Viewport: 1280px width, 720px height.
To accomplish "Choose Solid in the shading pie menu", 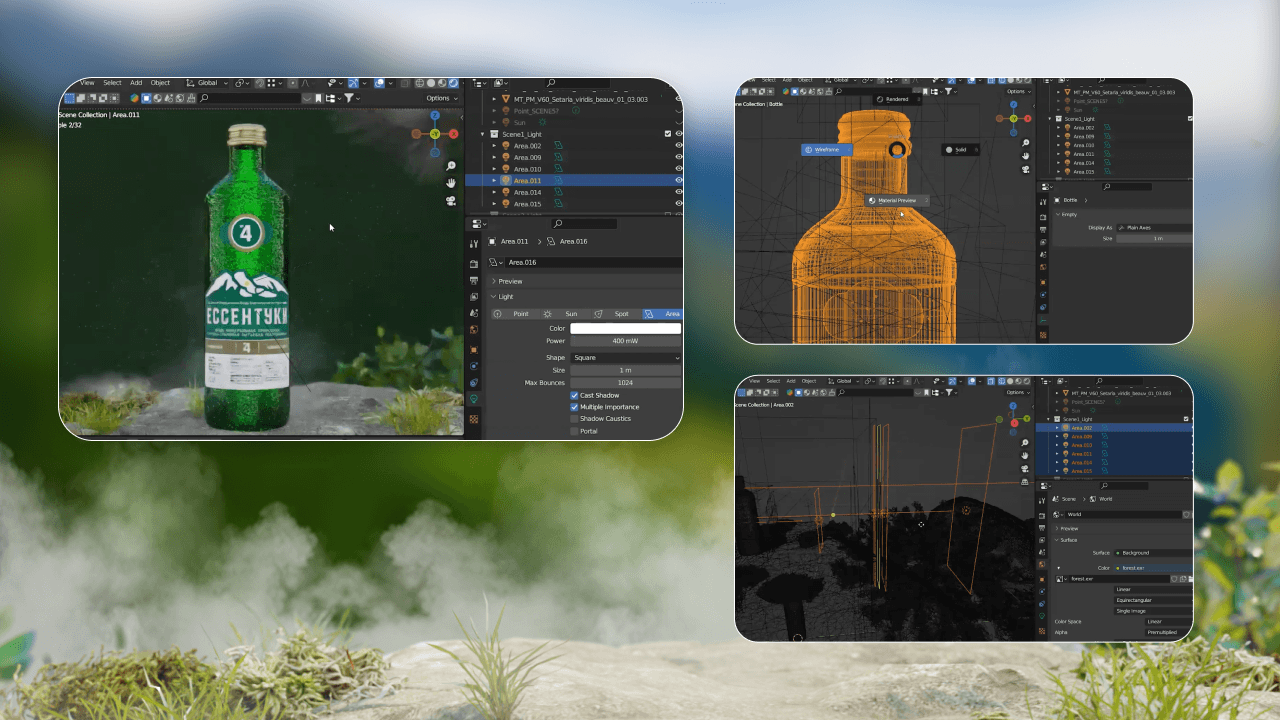I will 960,150.
